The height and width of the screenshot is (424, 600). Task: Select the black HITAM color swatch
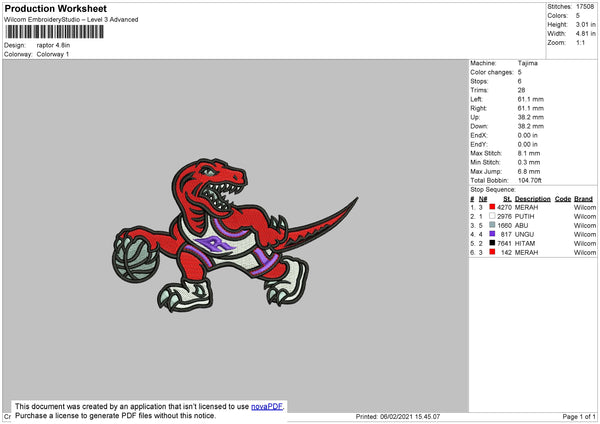(492, 243)
